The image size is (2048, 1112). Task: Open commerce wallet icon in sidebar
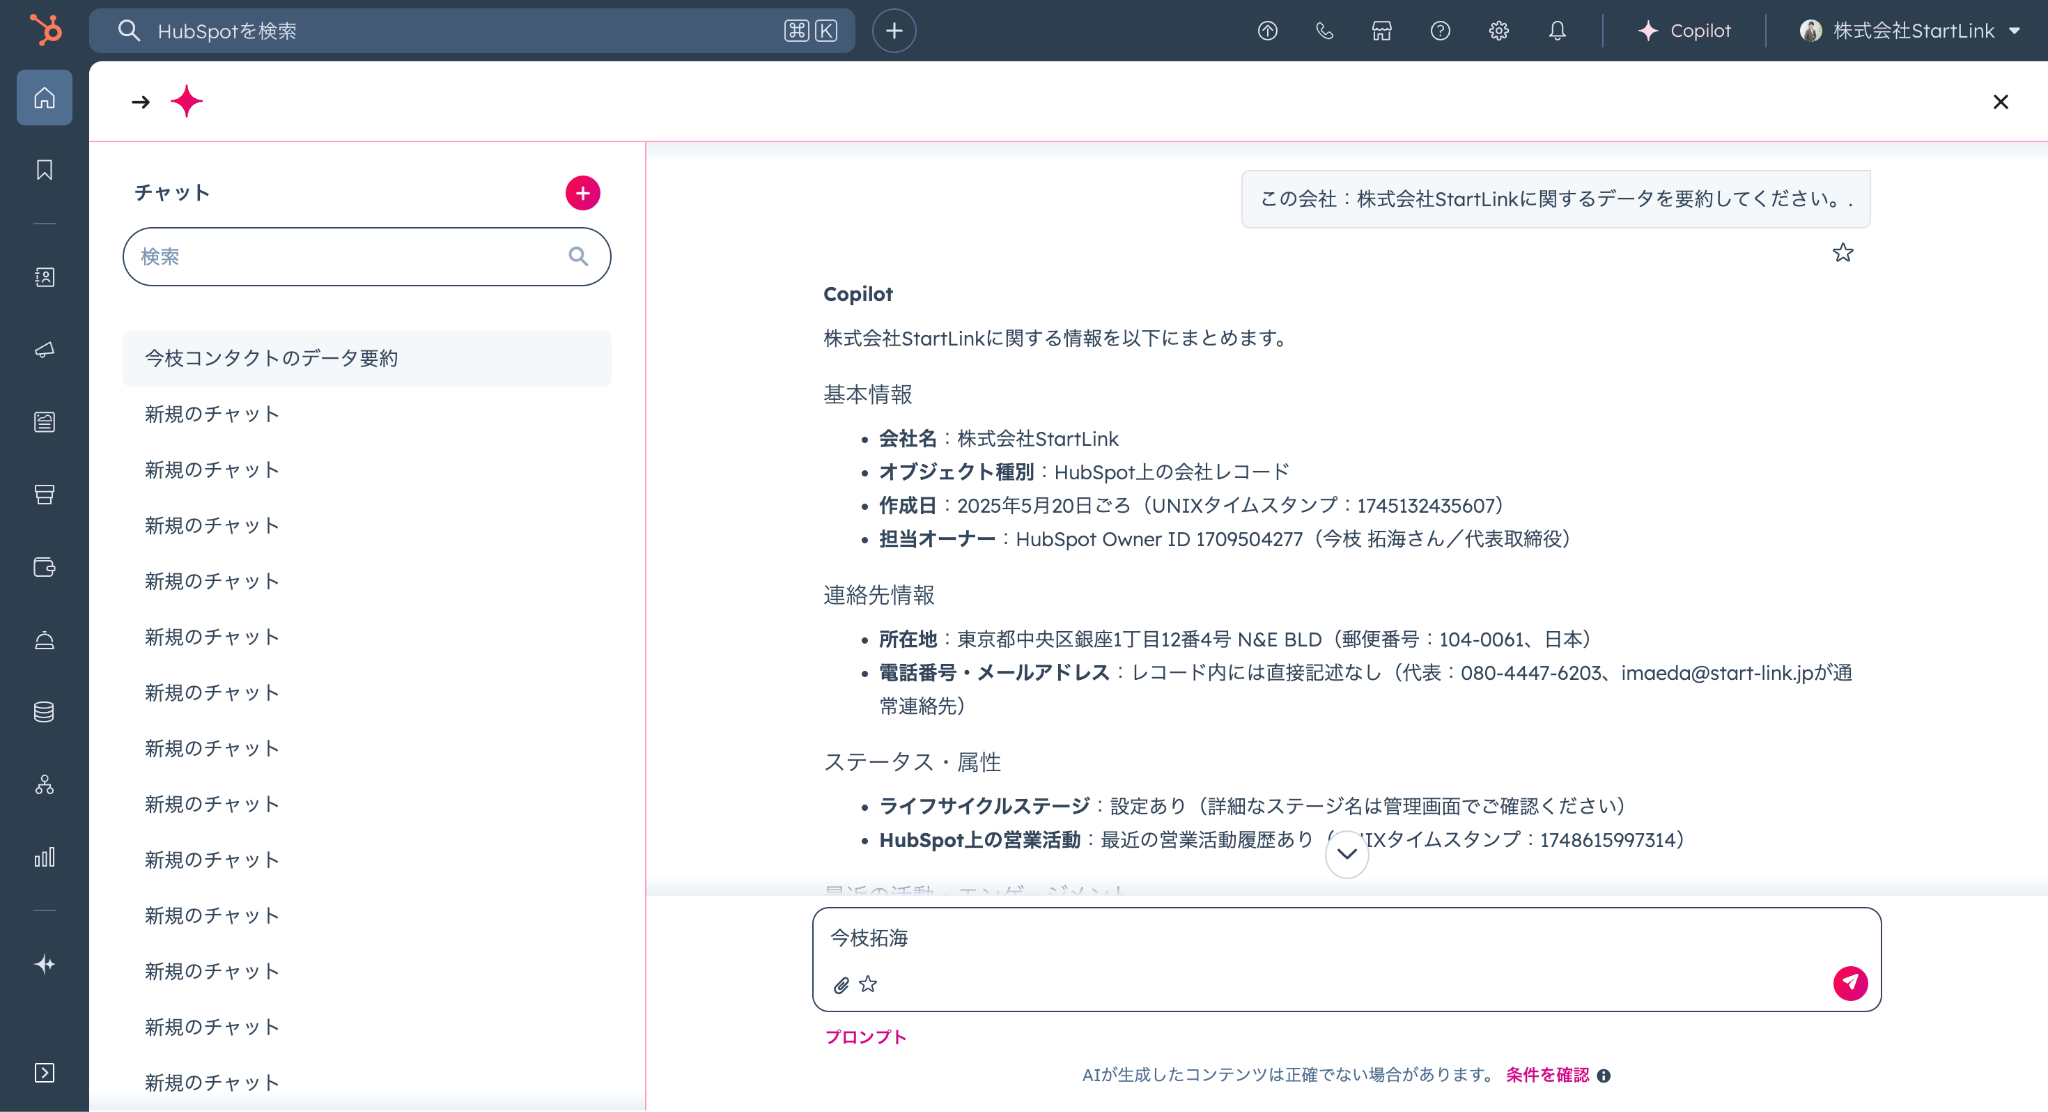(x=44, y=567)
